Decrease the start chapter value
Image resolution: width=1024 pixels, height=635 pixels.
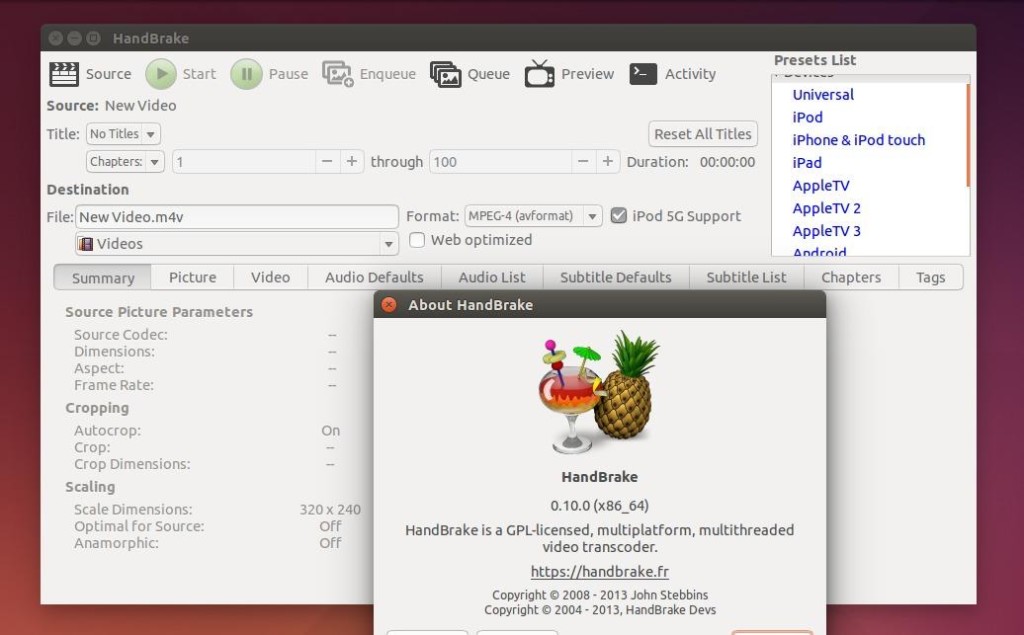[327, 161]
